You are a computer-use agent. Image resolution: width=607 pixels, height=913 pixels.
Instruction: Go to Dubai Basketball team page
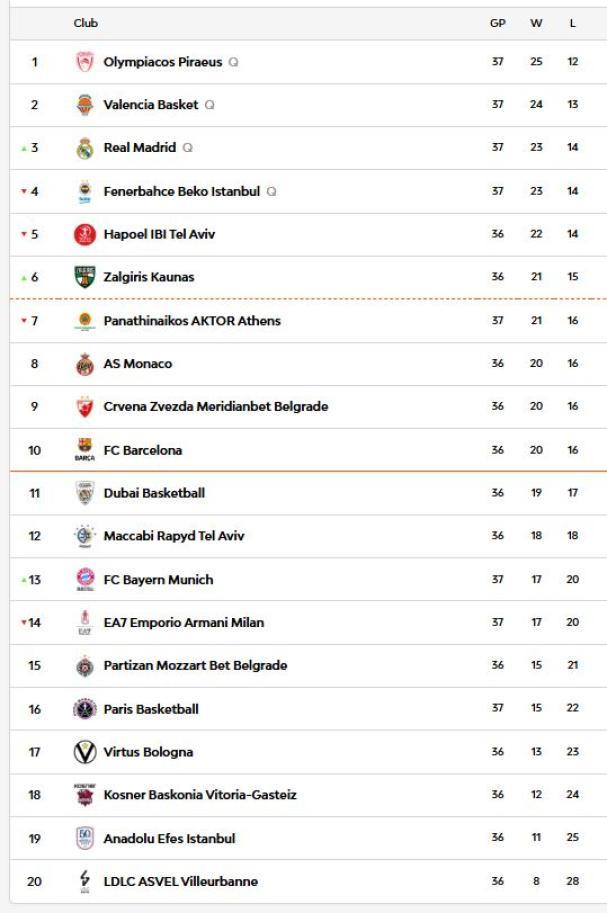coord(154,493)
